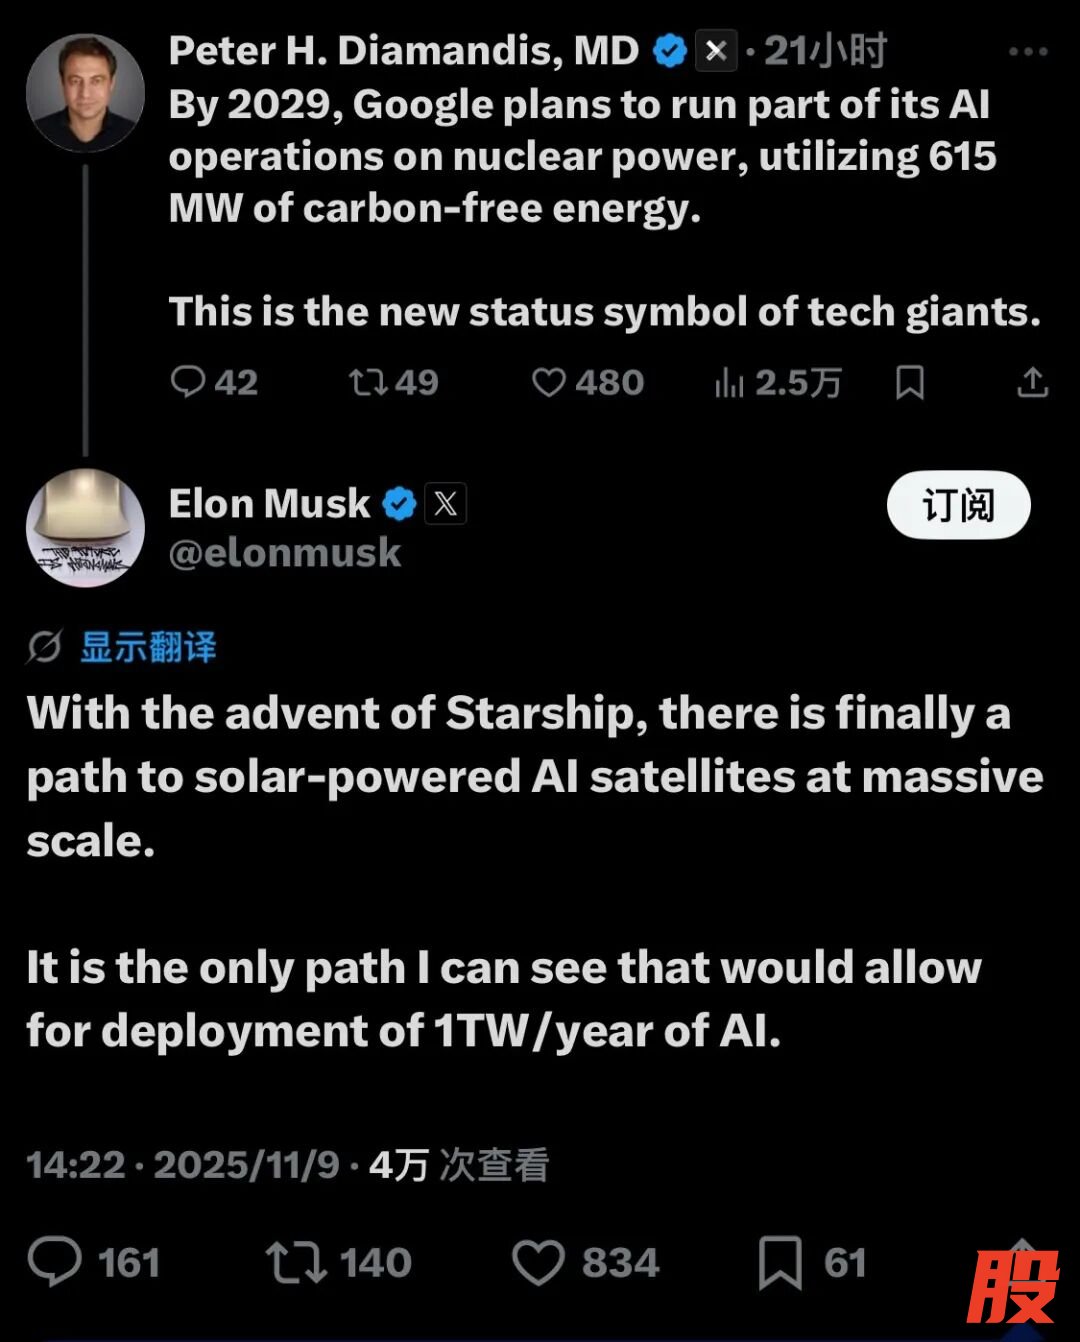Click the blue verified checkmark beside Elon Musk
1080x1342 pixels.
pos(400,504)
